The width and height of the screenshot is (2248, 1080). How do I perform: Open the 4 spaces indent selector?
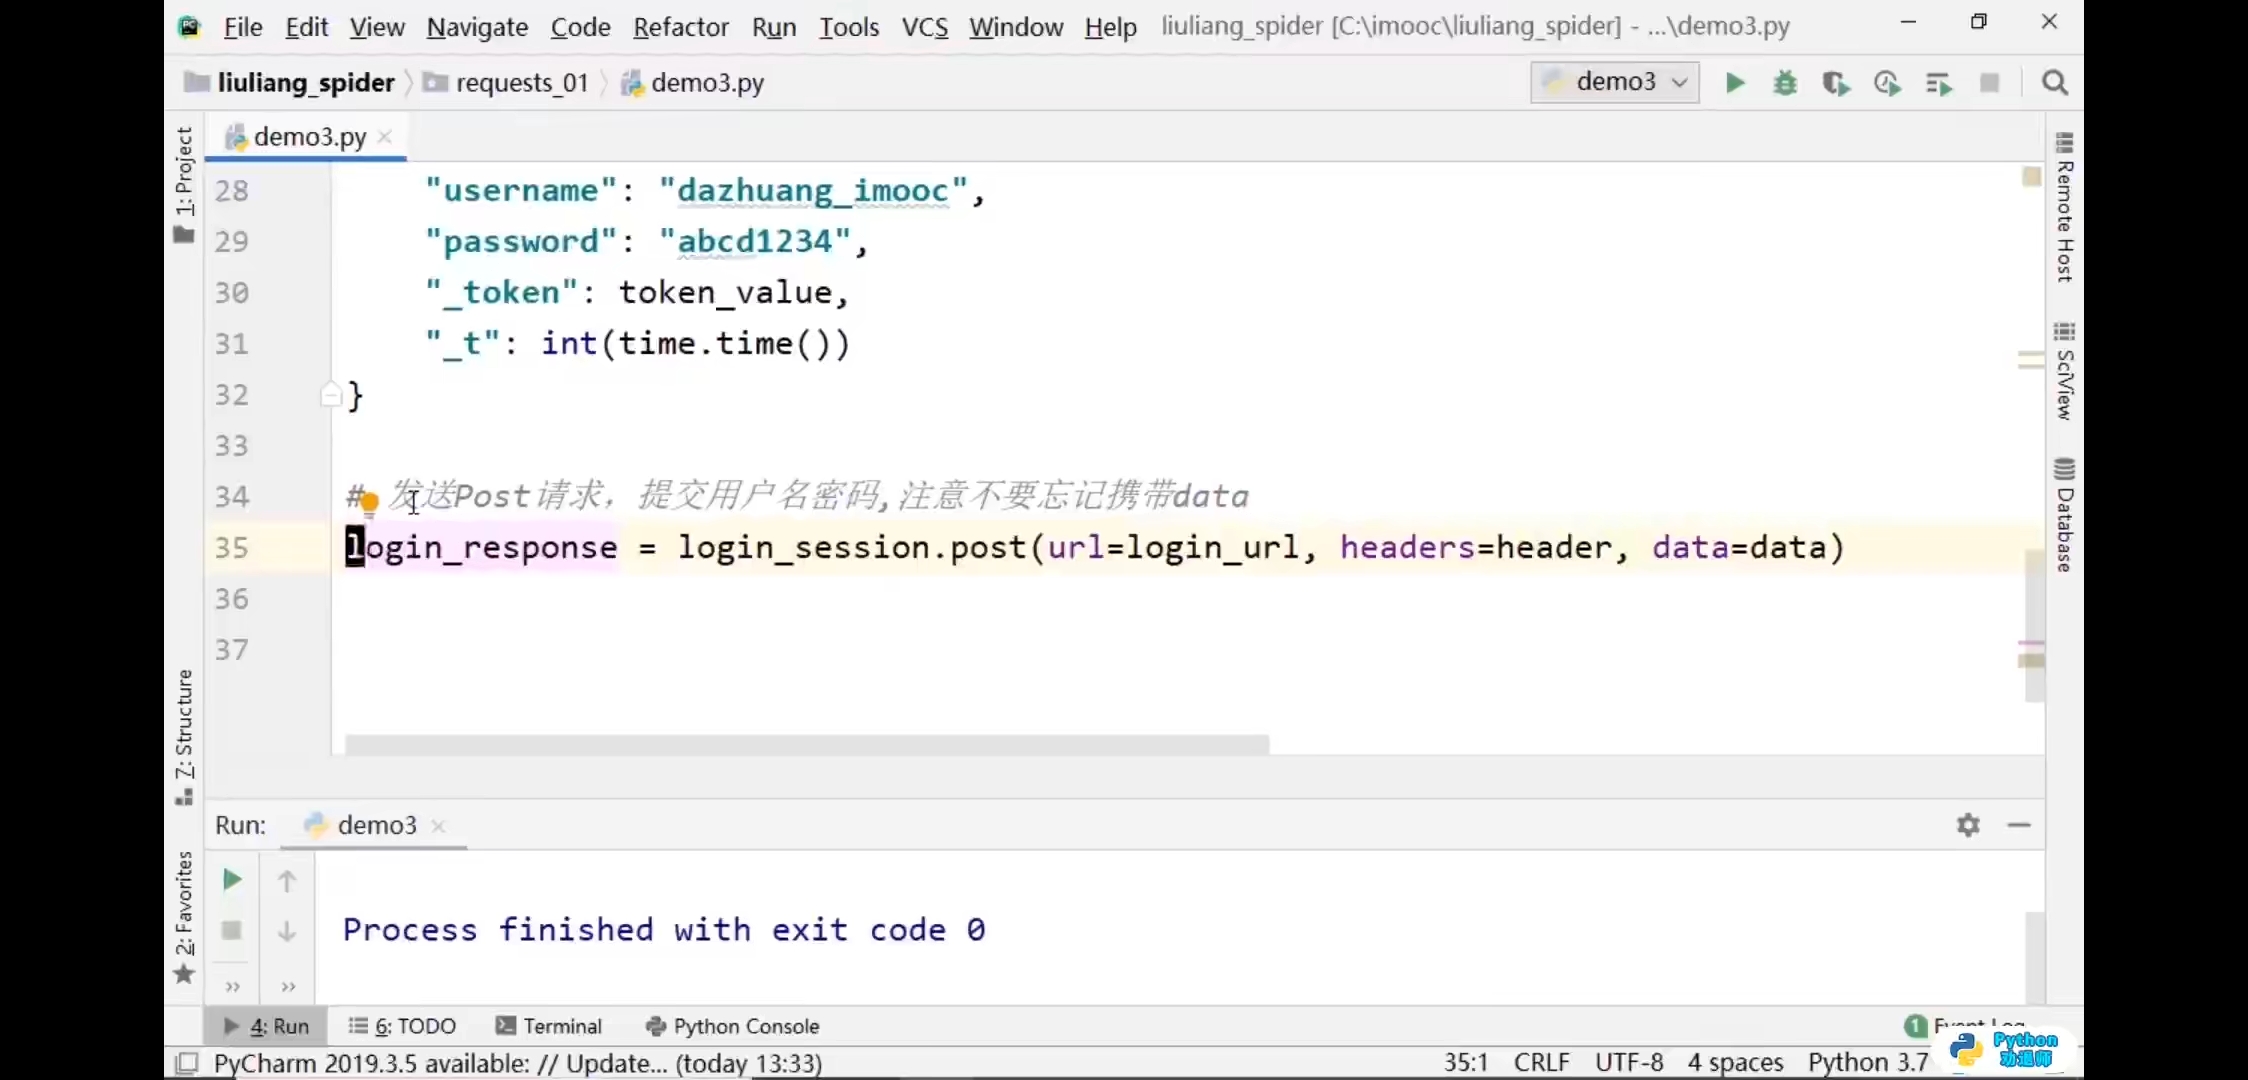(x=1735, y=1062)
